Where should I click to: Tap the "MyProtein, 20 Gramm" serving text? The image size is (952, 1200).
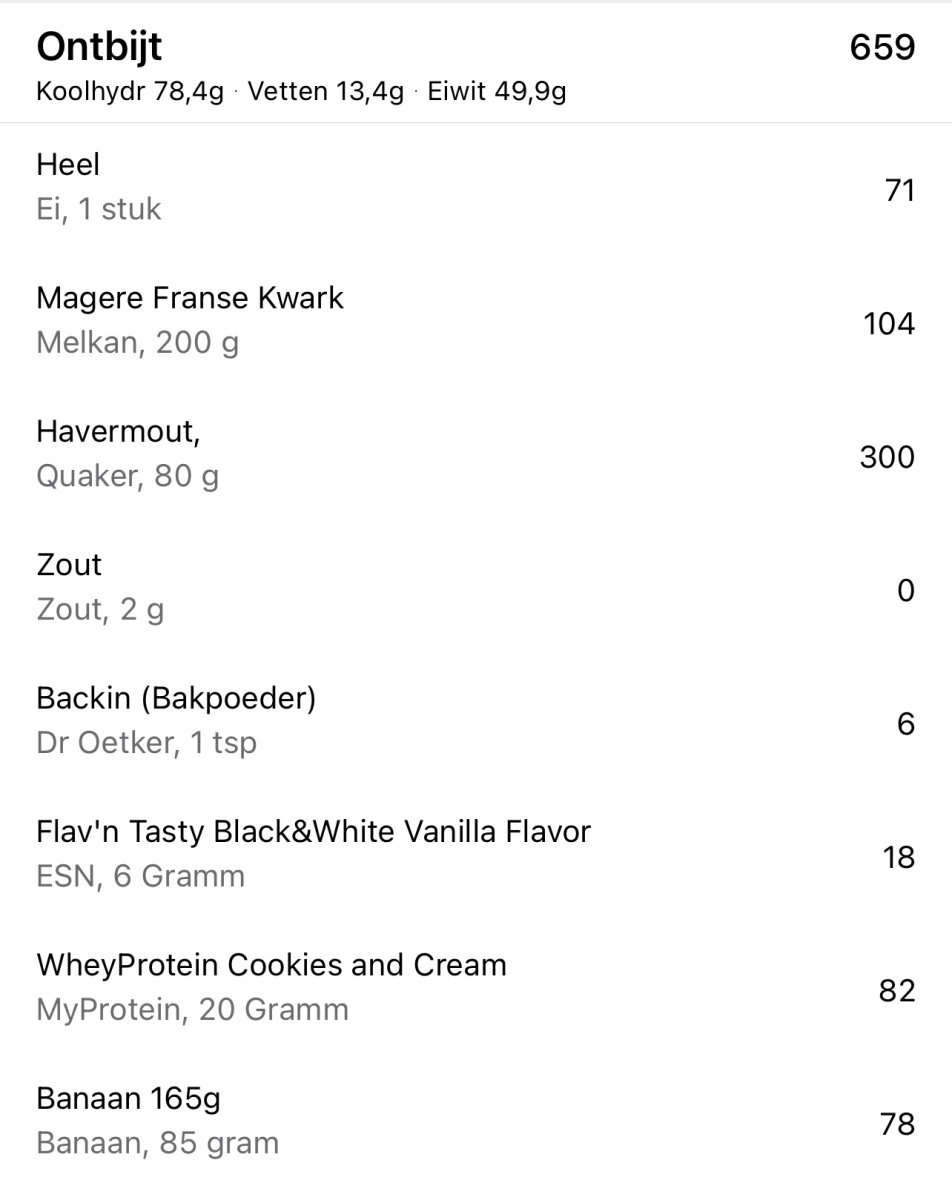click(x=192, y=1010)
